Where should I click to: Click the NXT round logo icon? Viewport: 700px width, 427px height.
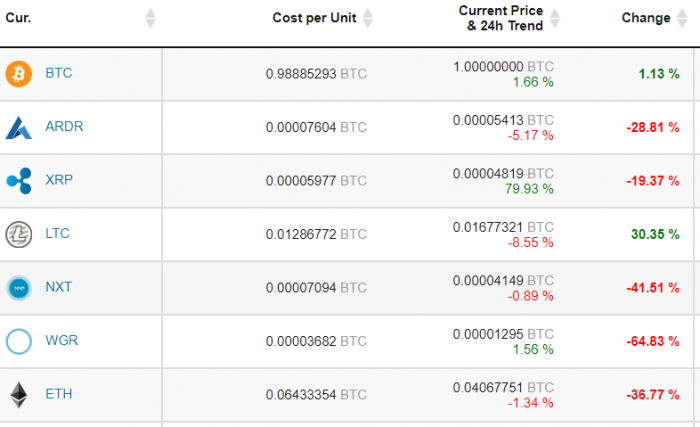point(19,288)
